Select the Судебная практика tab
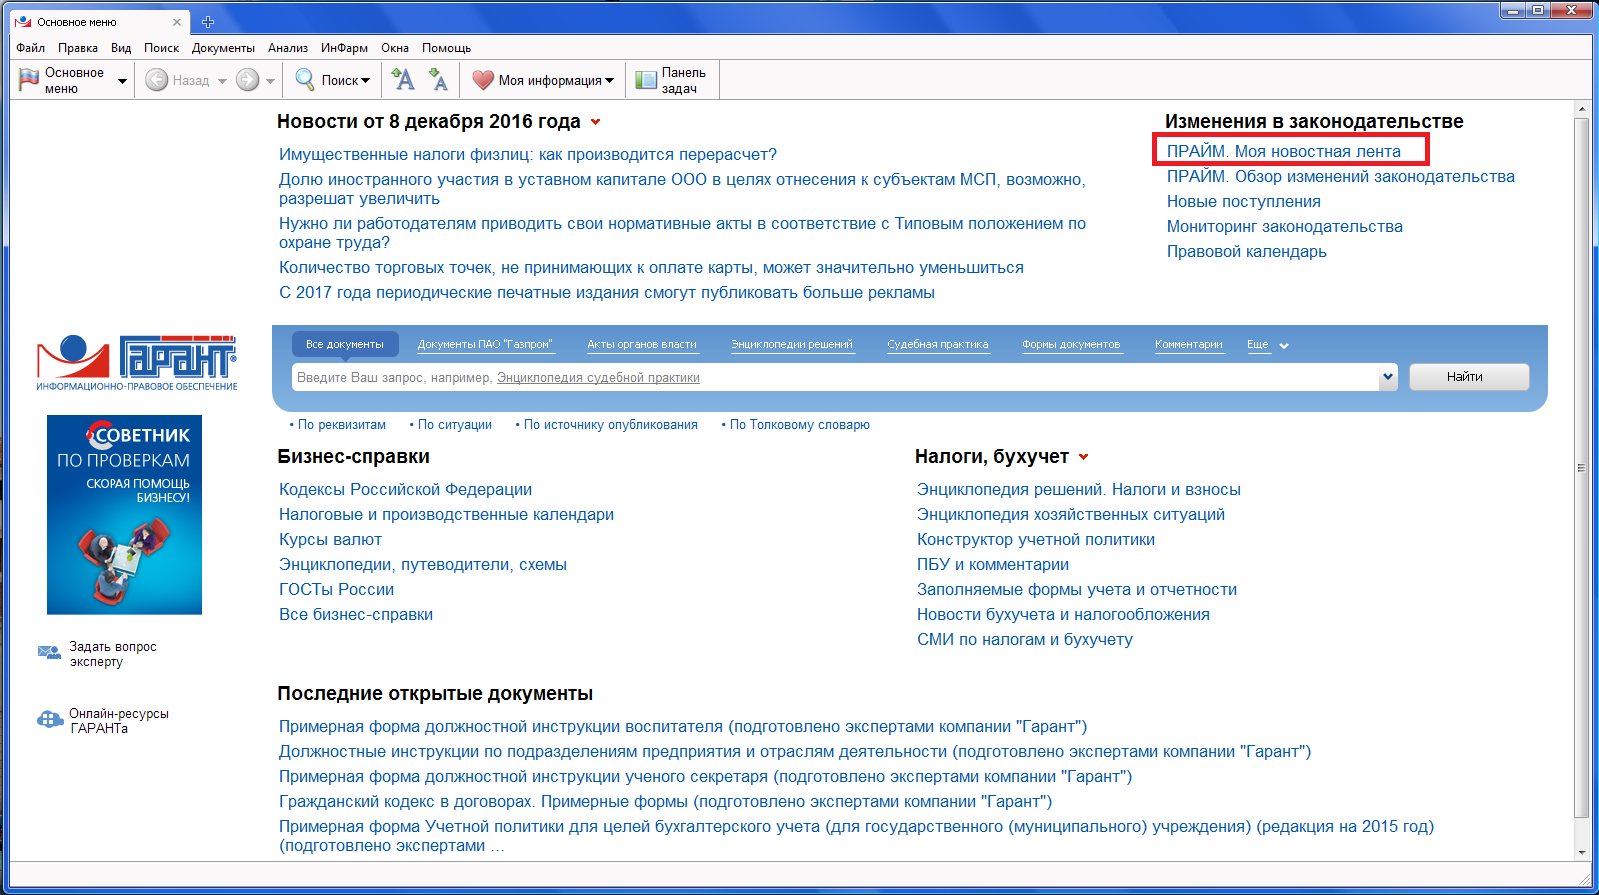The height and width of the screenshot is (895, 1599). (938, 344)
